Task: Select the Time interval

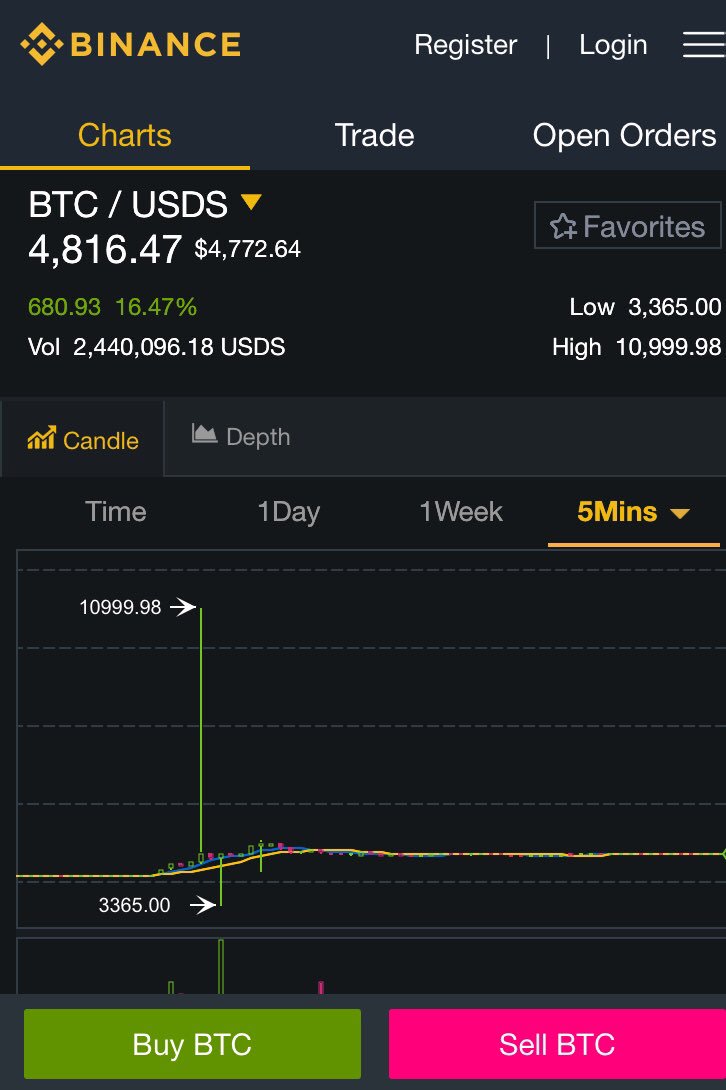Action: (x=115, y=512)
